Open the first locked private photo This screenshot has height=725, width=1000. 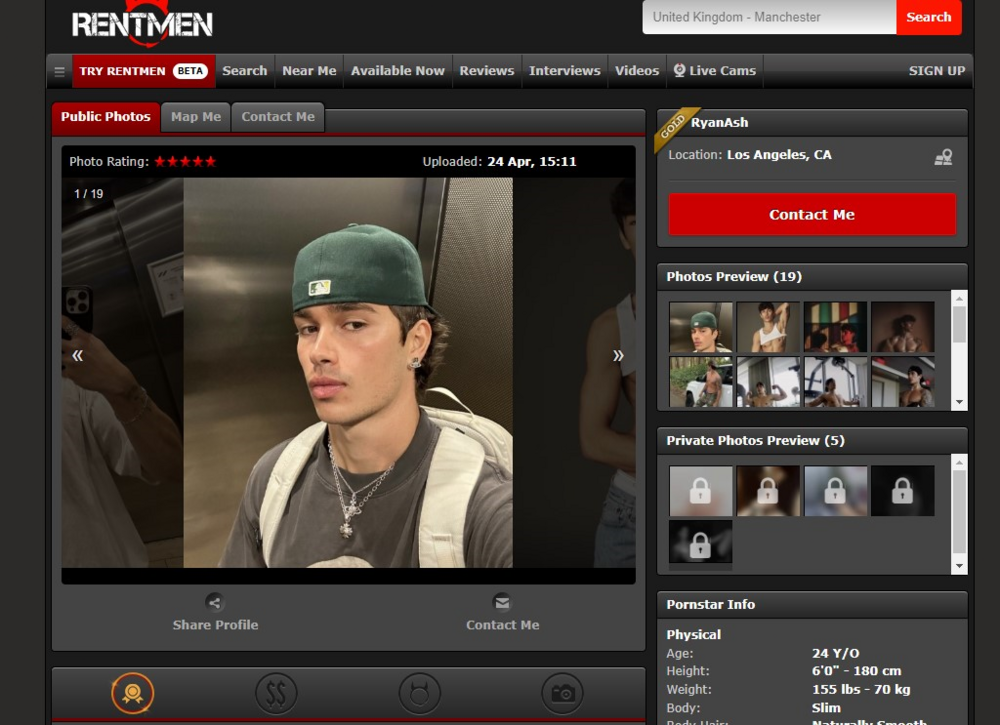(700, 490)
